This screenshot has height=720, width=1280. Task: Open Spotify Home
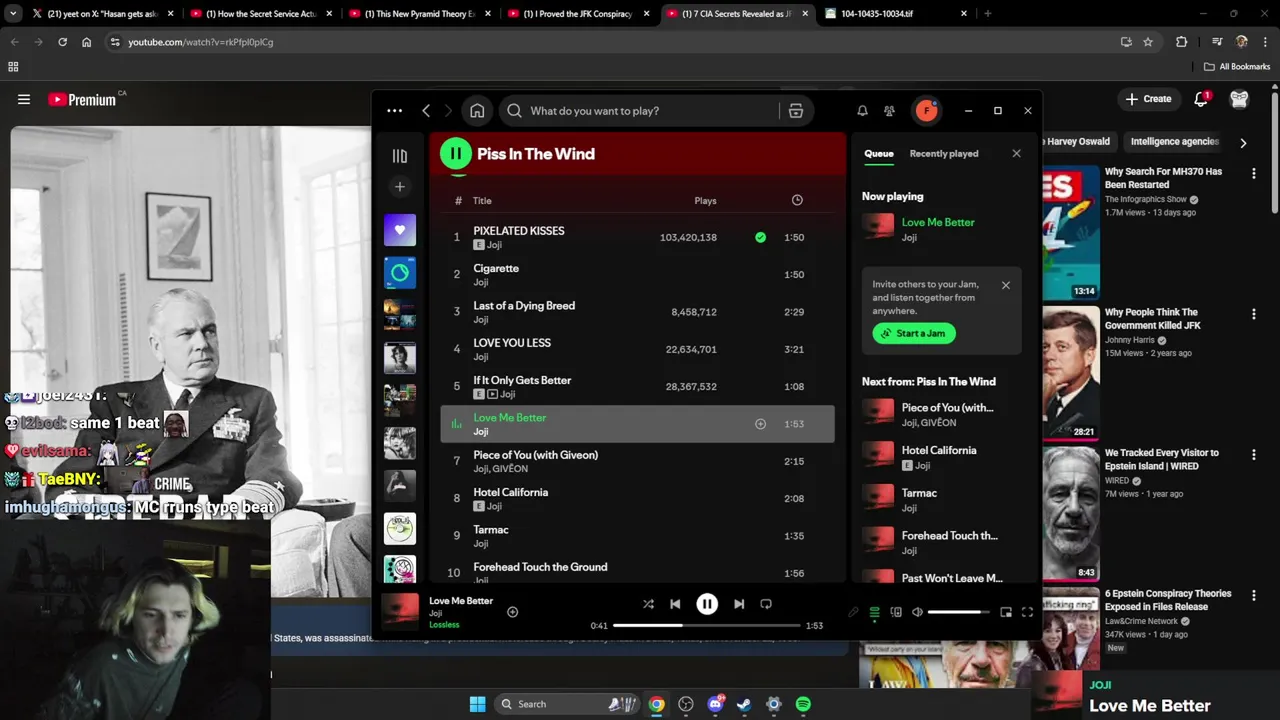pos(477,111)
